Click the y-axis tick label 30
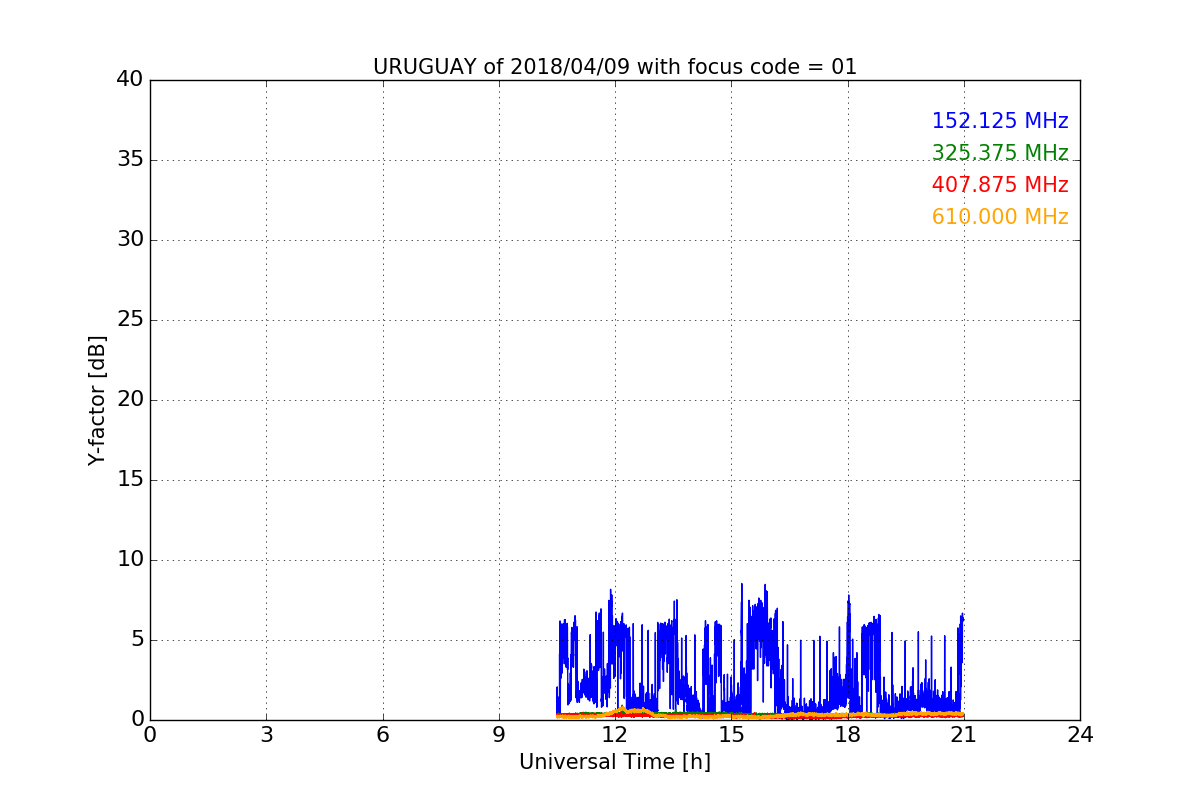The height and width of the screenshot is (800, 1200). [130, 240]
